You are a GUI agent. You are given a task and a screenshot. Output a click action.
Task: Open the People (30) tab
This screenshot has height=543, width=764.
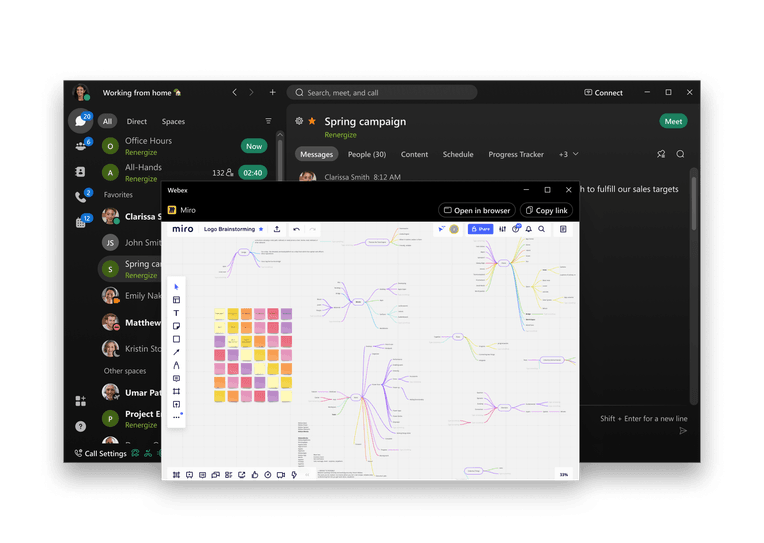pyautogui.click(x=366, y=154)
